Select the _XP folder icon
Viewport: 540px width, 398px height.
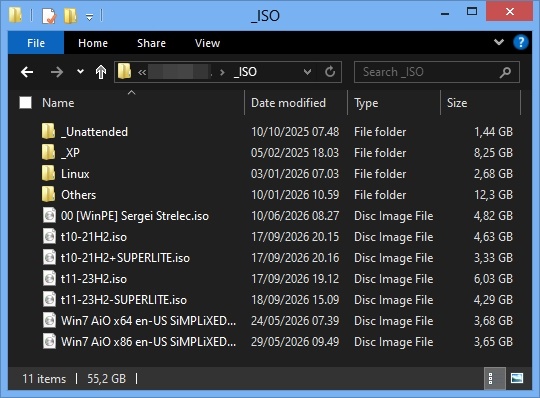click(x=48, y=152)
